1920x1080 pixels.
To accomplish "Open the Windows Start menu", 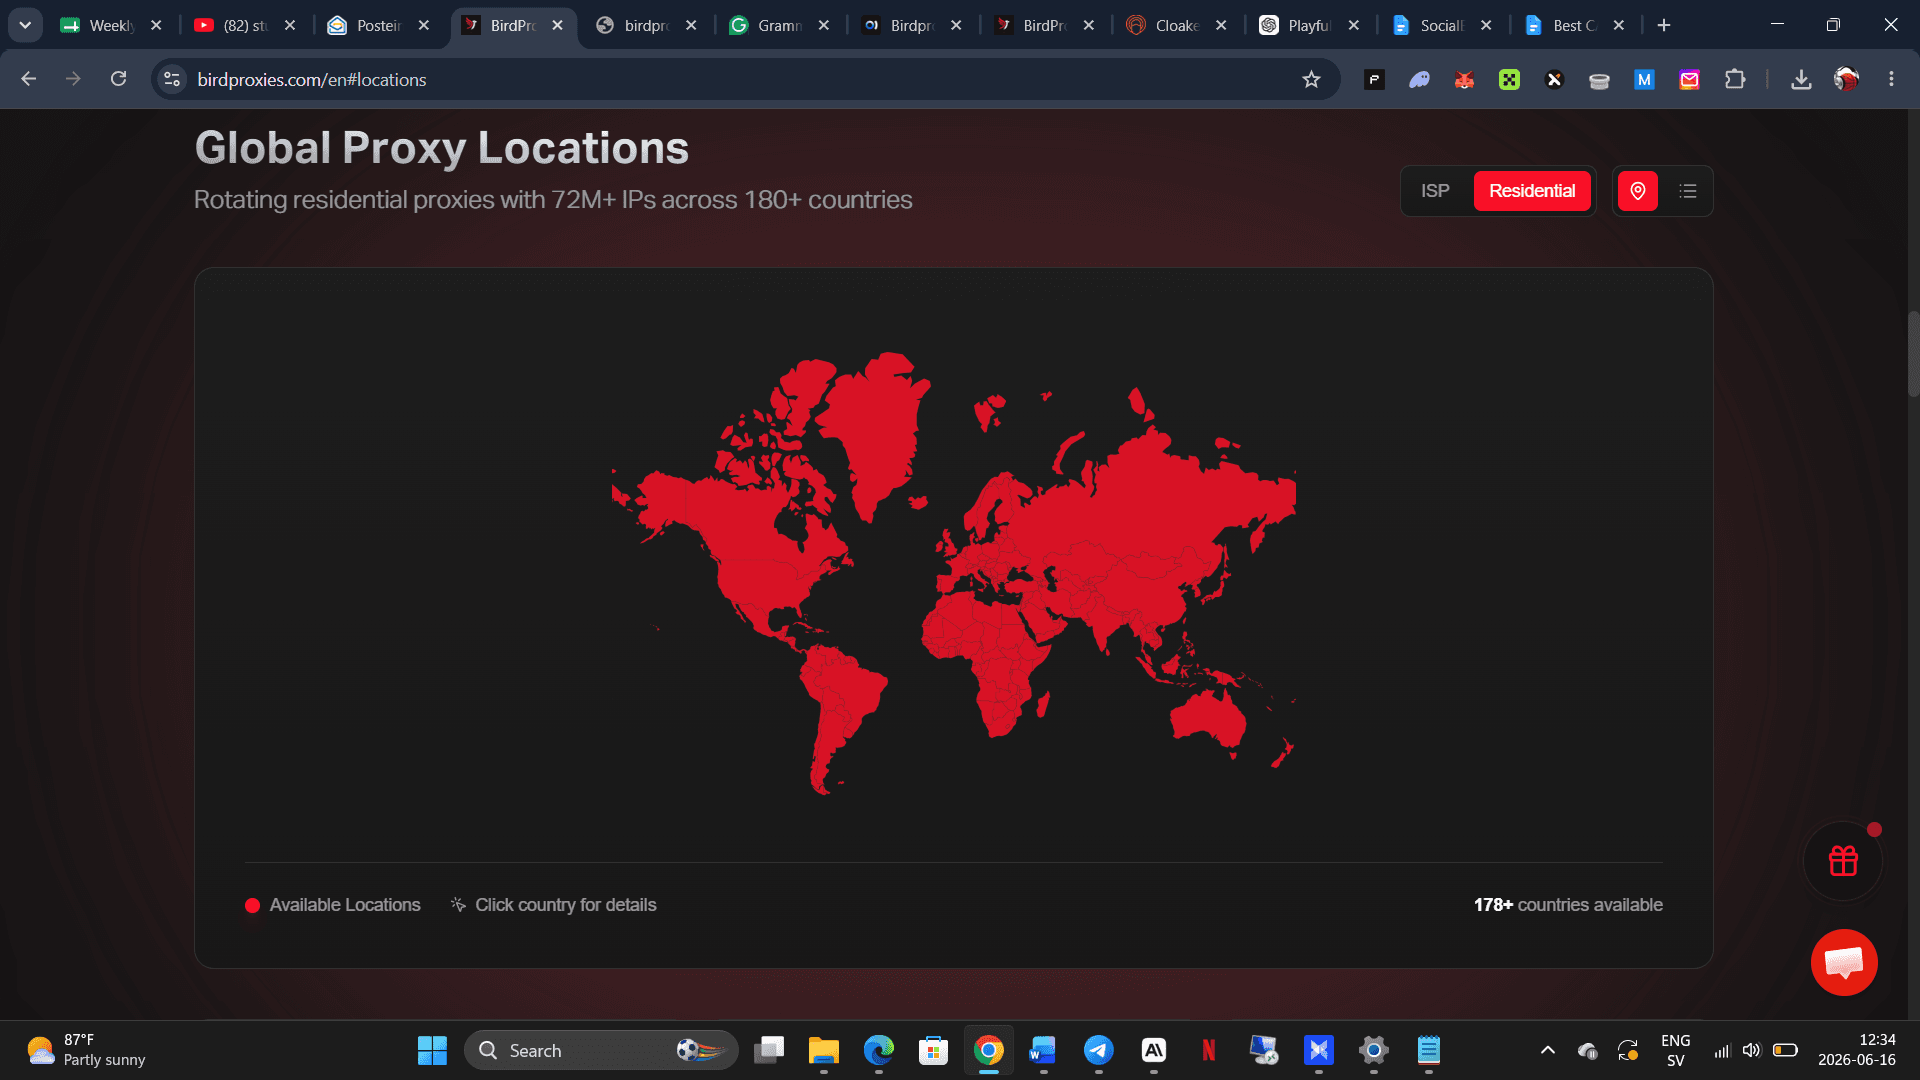I will pyautogui.click(x=432, y=1050).
